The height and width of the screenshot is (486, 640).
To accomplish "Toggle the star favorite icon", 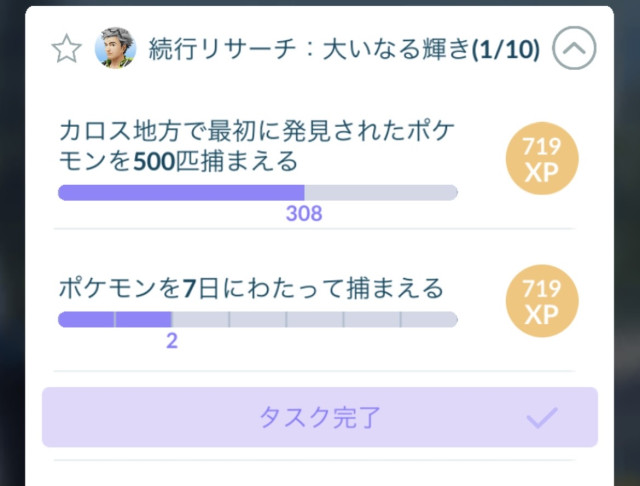I will 66,50.
